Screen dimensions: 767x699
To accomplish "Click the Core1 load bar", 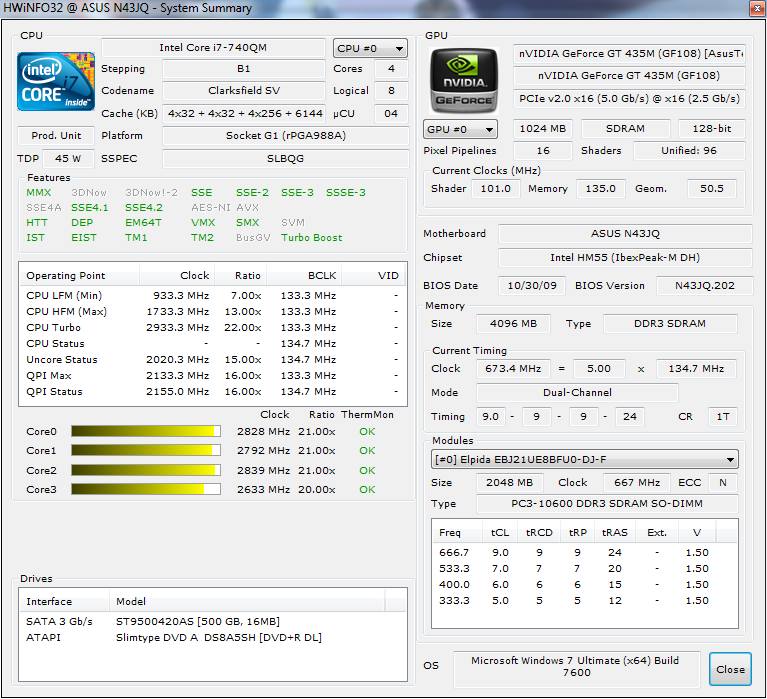I will pyautogui.click(x=146, y=450).
